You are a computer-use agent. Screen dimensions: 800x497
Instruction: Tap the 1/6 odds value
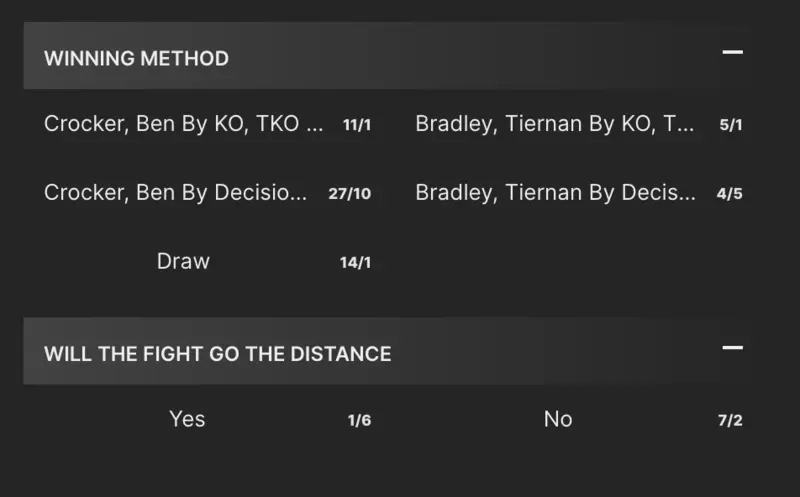click(x=359, y=420)
